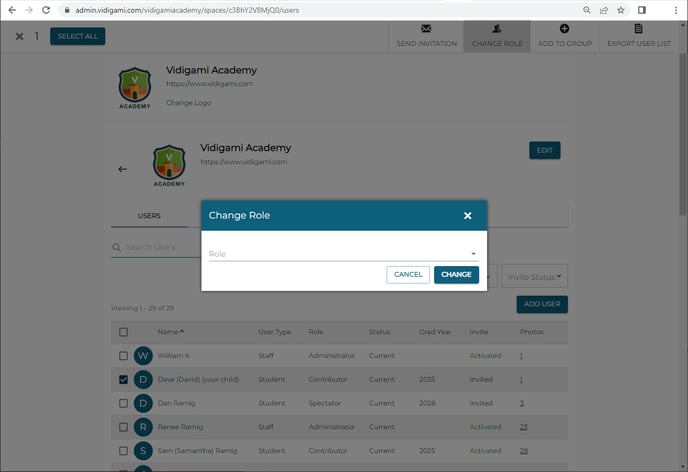This screenshot has height=472, width=688.
Task: Click the User Type column header
Action: pos(275,332)
